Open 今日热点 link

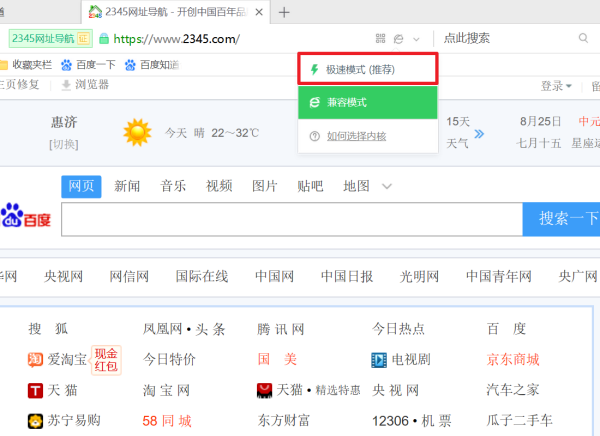[x=398, y=329]
